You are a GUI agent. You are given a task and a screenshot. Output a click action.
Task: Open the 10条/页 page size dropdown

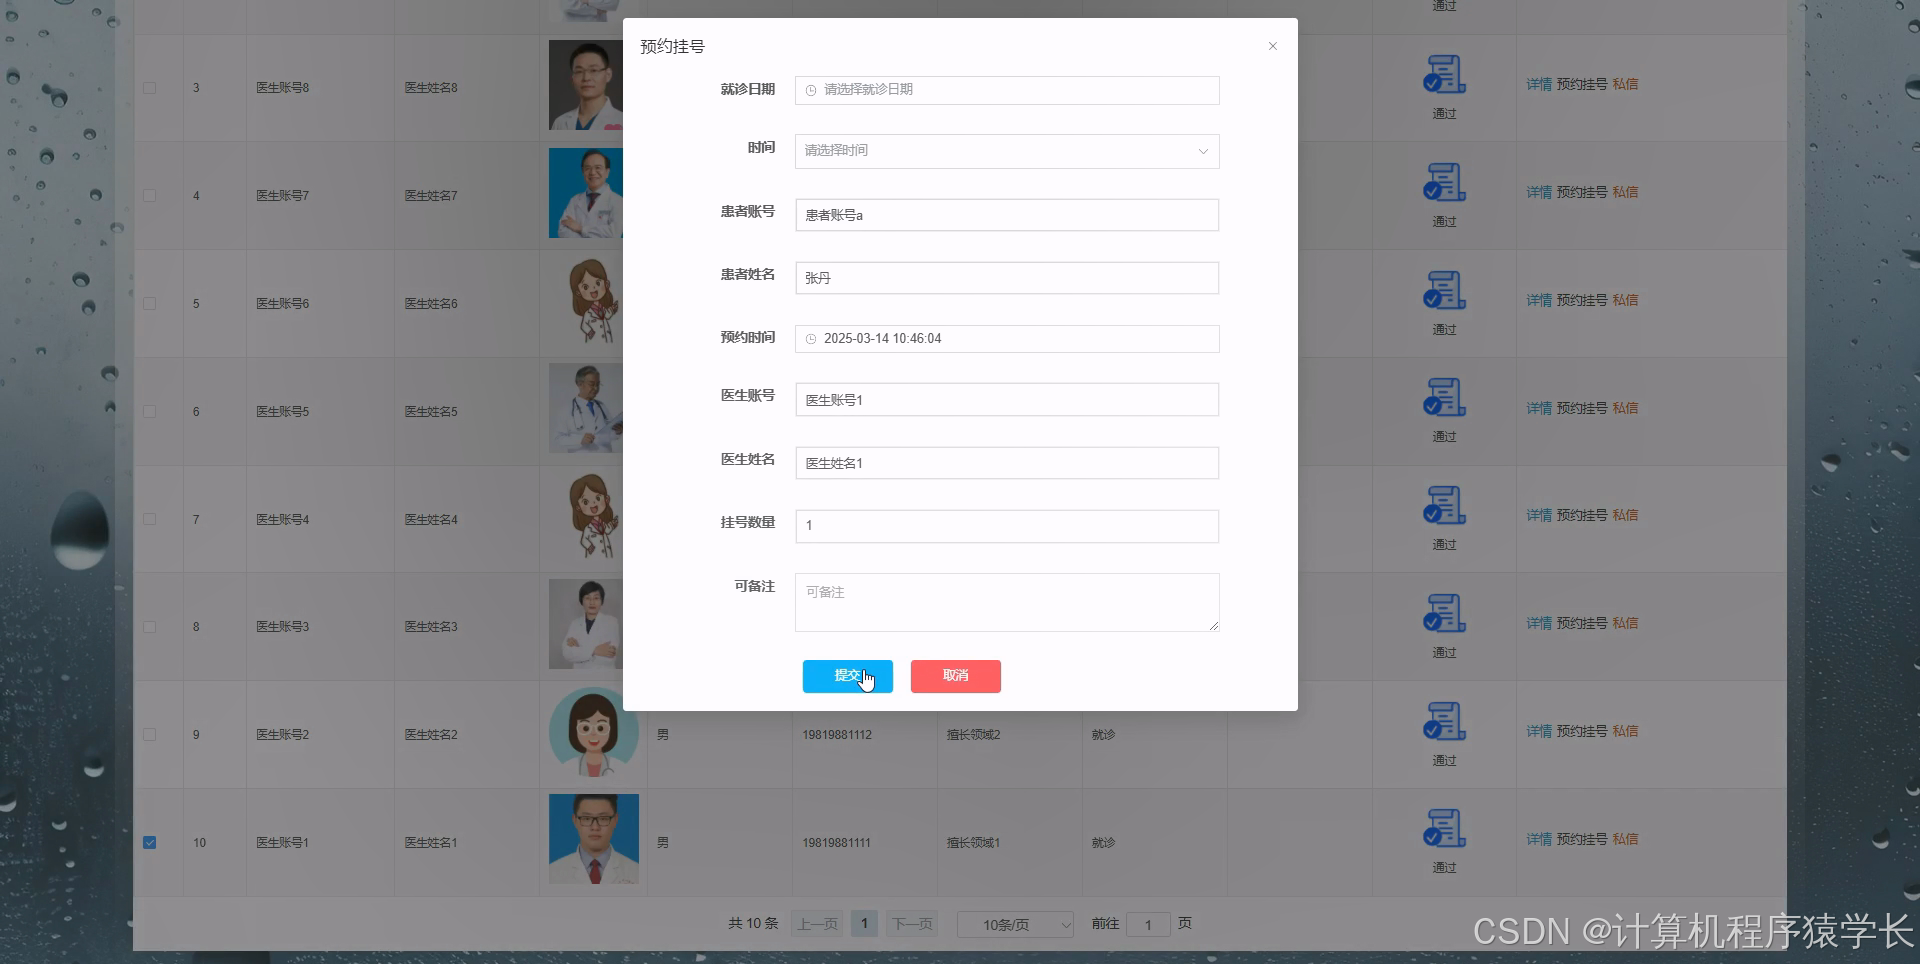1014,924
